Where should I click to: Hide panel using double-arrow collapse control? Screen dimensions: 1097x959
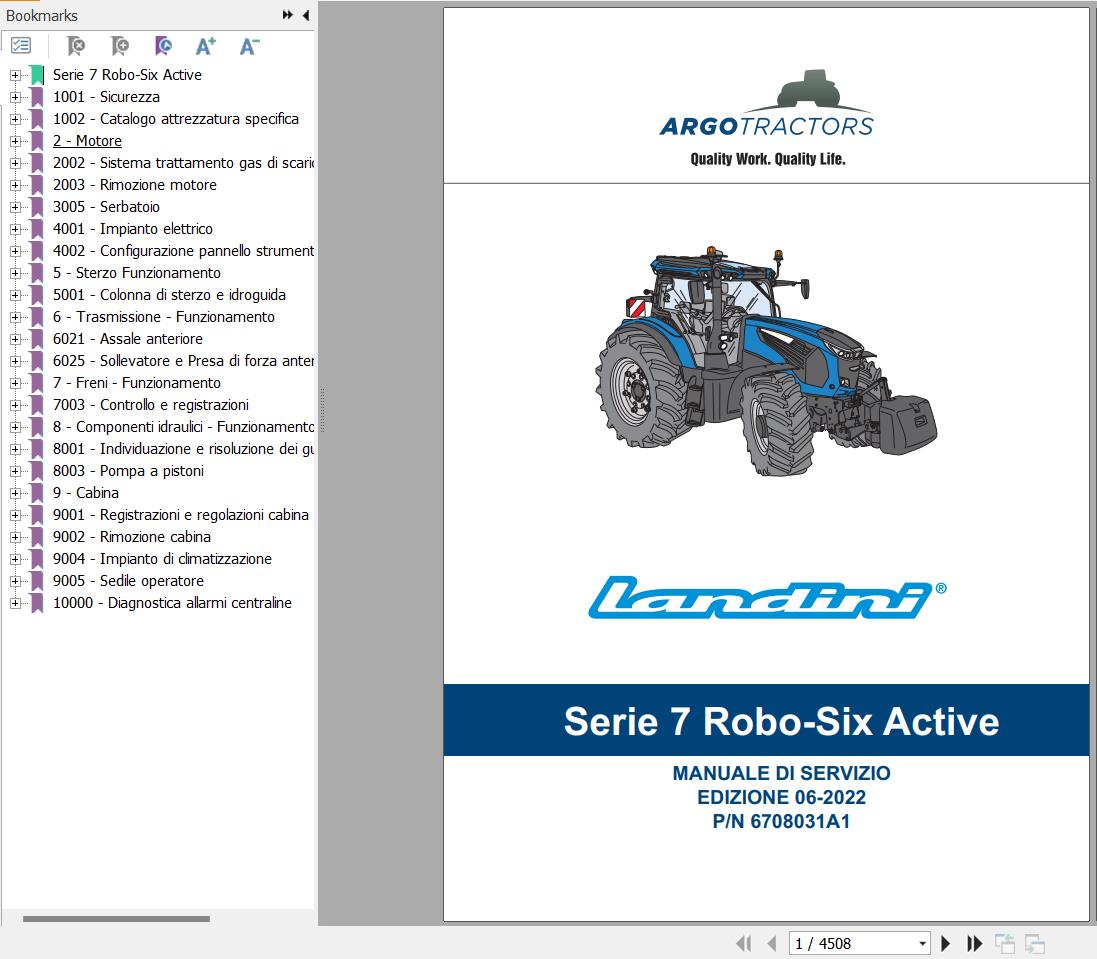[x=286, y=15]
